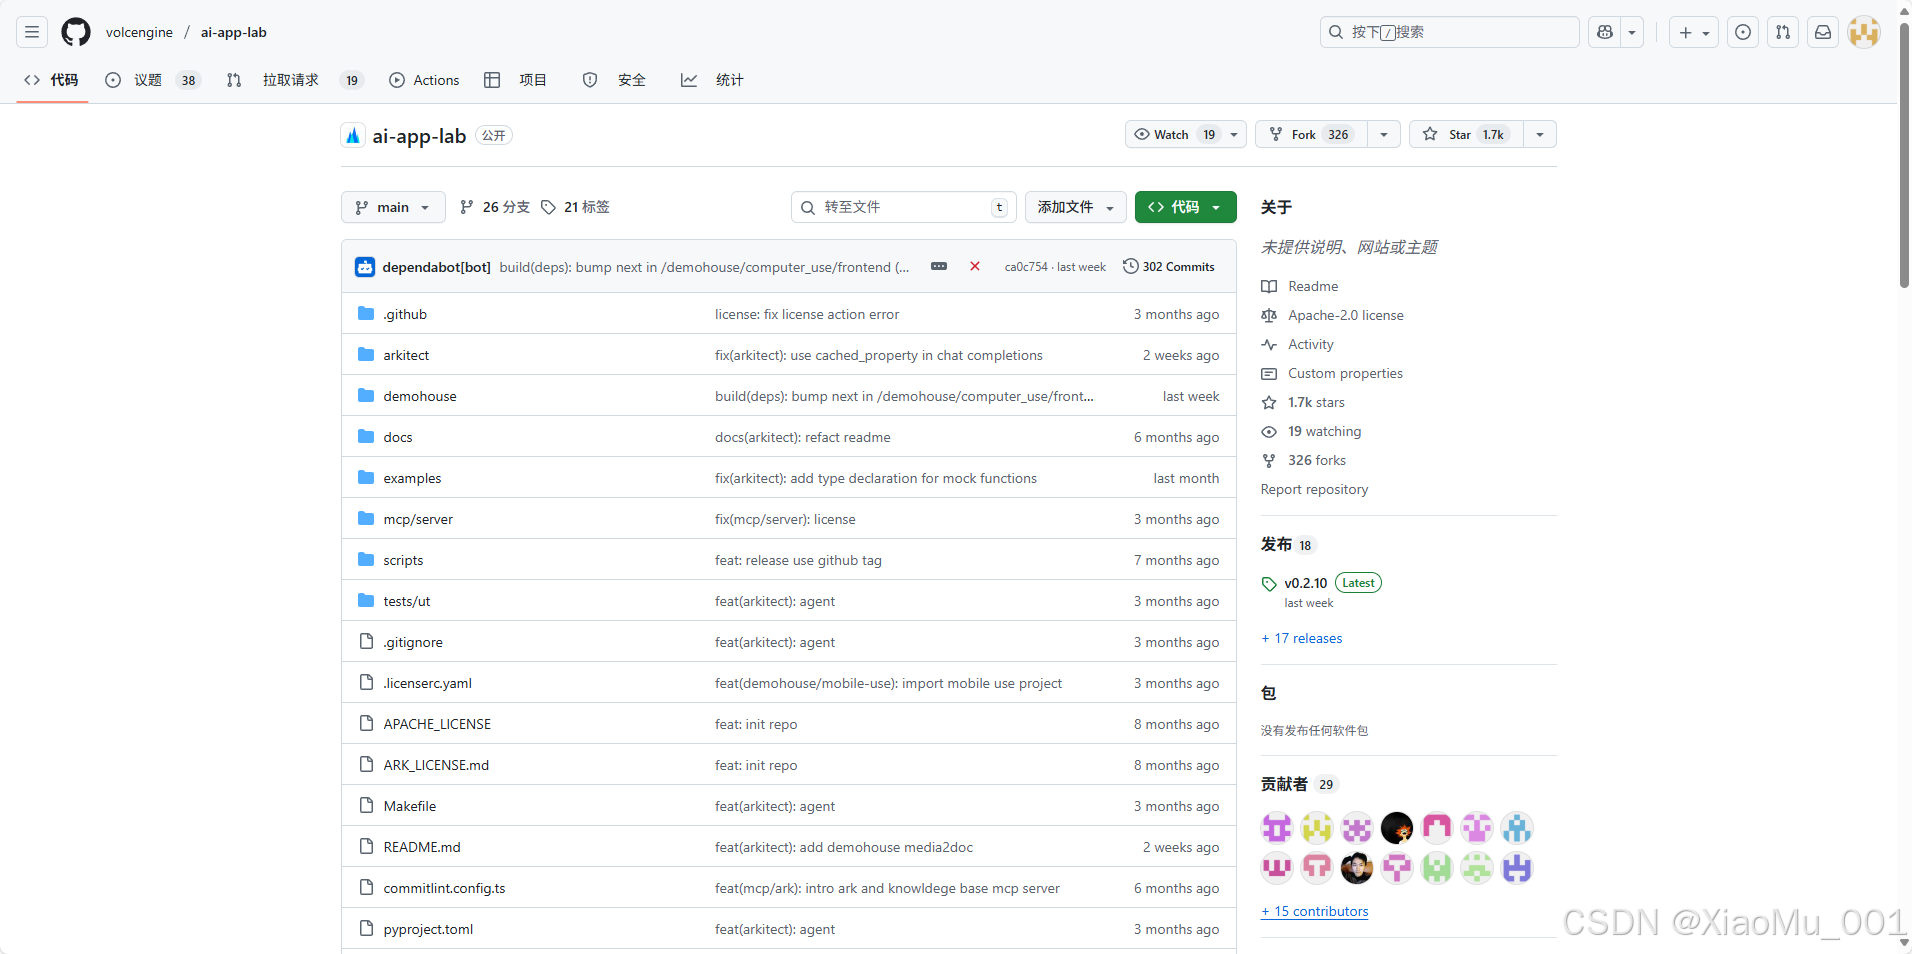Switch to the 统计 tab

point(712,80)
